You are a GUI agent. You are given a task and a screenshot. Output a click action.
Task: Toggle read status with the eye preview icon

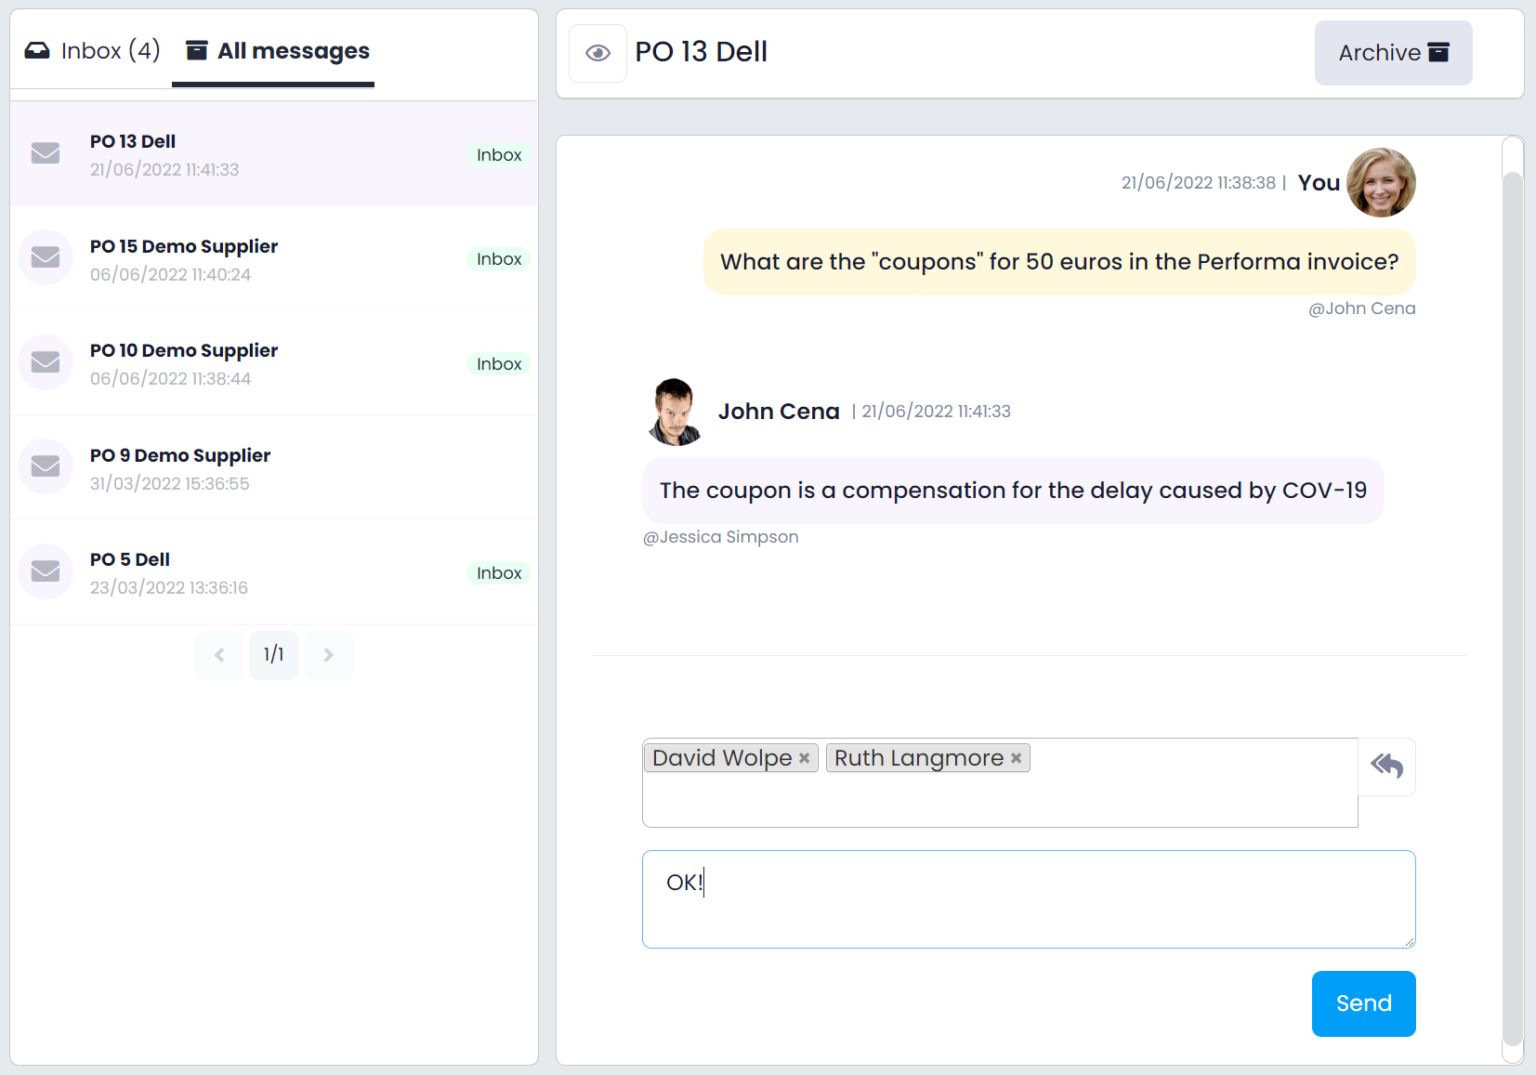tap(597, 52)
